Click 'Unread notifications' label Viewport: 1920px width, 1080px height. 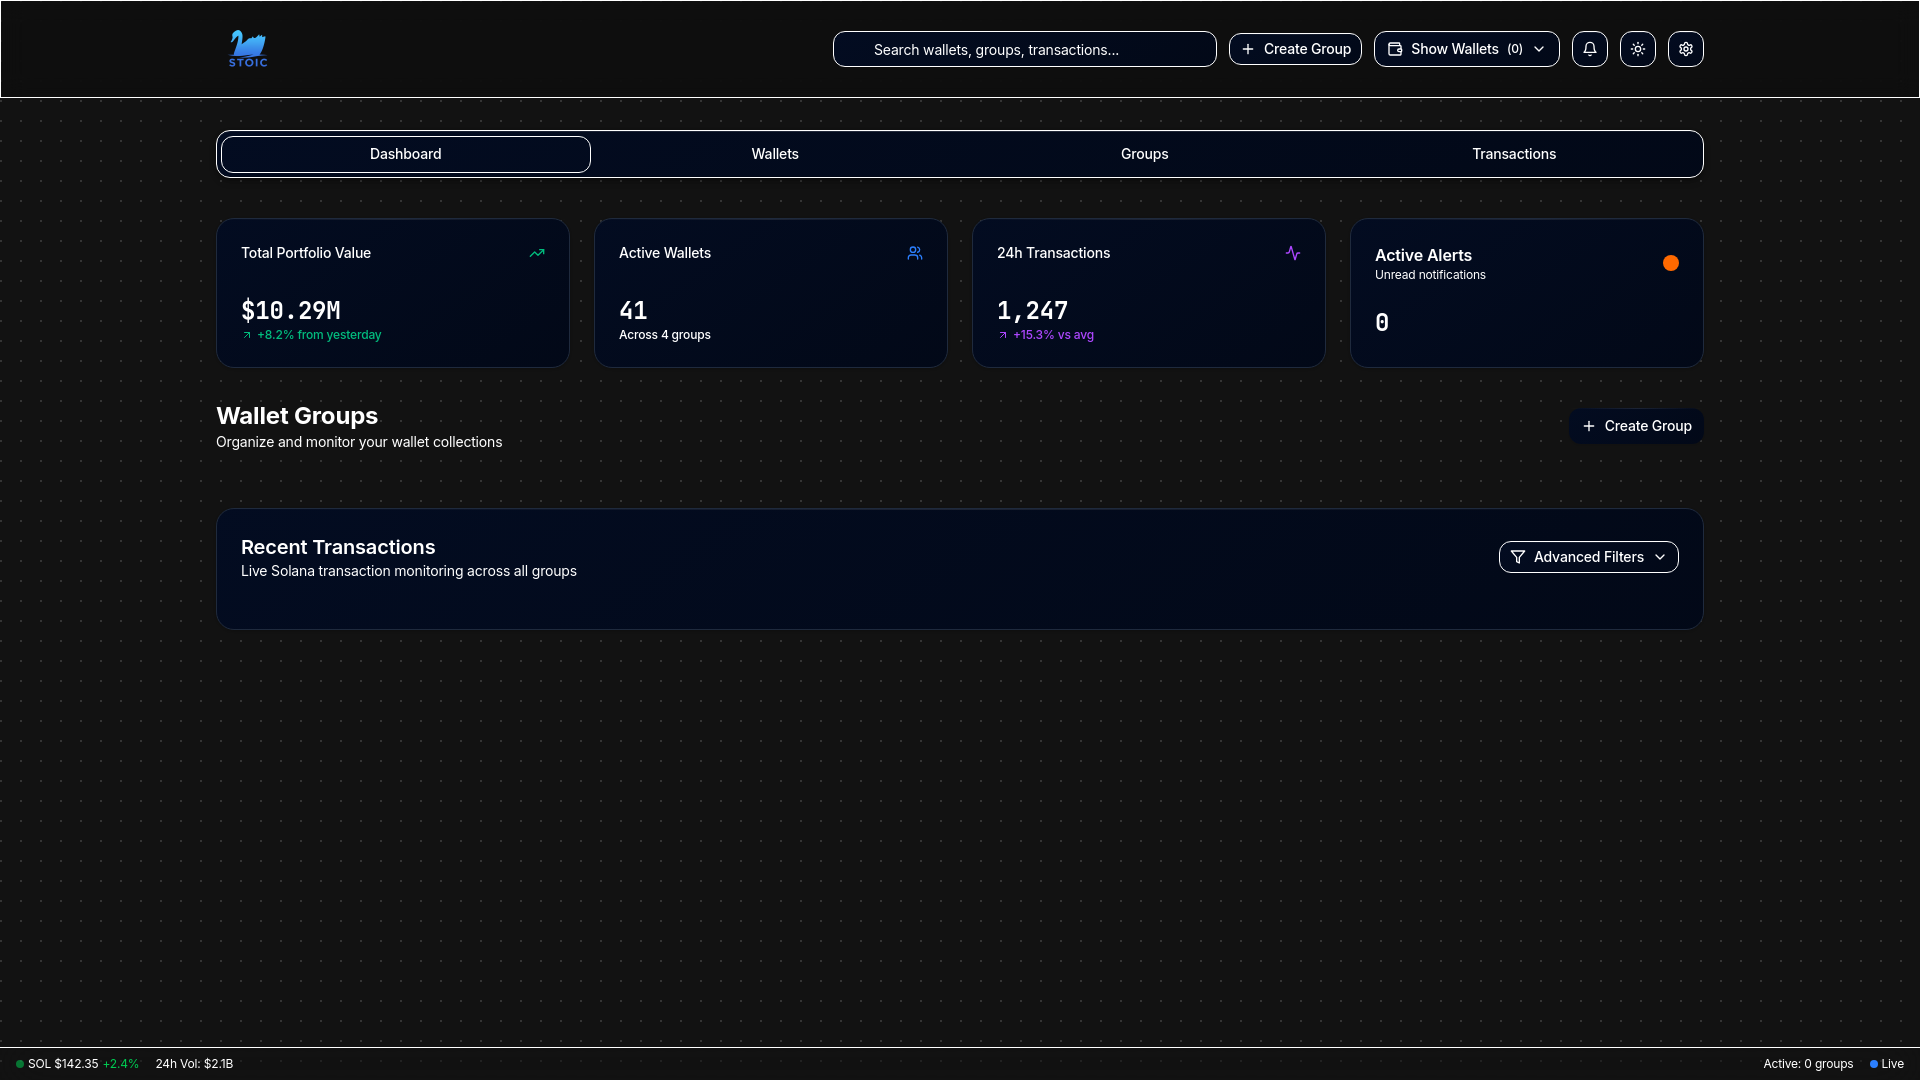[1430, 275]
